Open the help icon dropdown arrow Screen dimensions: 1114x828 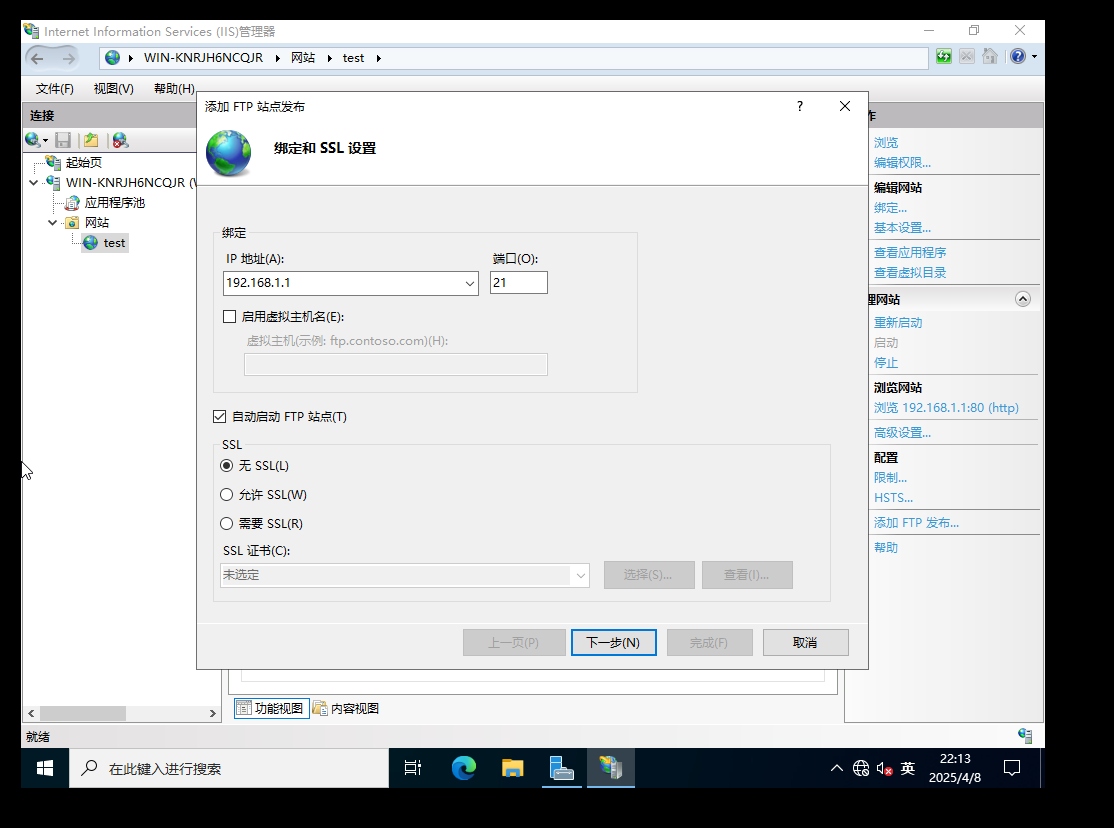click(x=1034, y=56)
